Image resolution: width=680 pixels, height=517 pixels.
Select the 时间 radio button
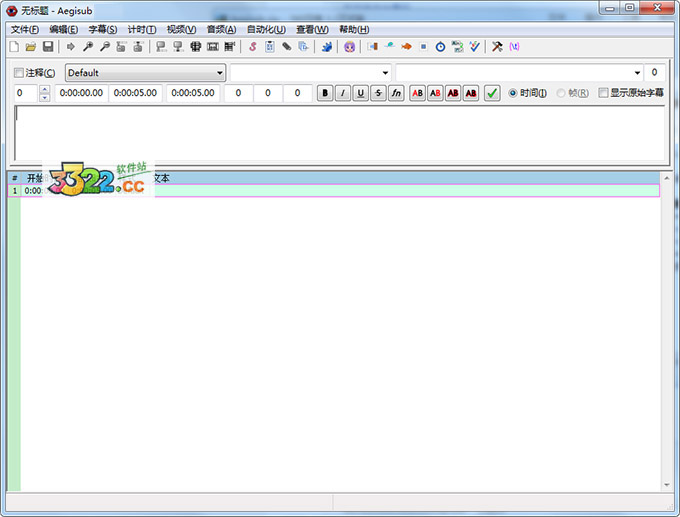(513, 93)
